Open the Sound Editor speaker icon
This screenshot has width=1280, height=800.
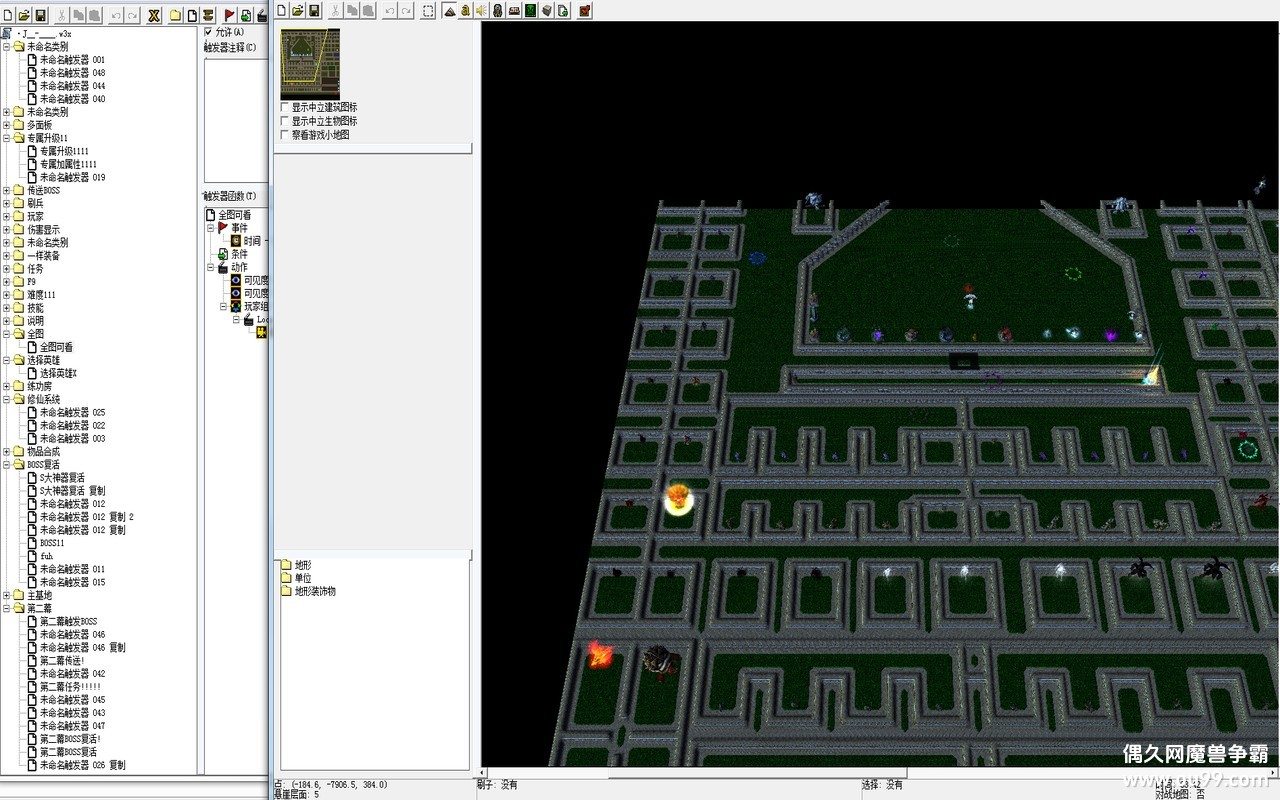[x=481, y=11]
